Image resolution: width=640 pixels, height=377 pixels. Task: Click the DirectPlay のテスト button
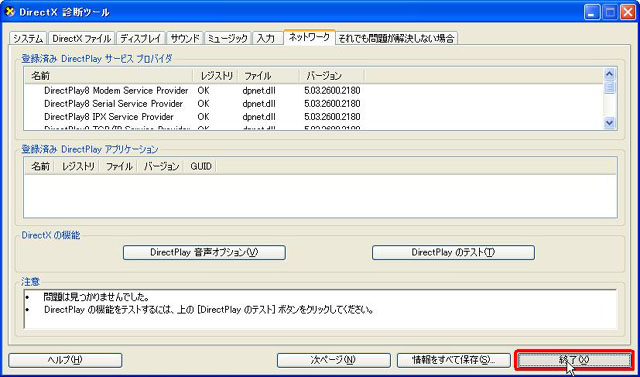point(453,253)
